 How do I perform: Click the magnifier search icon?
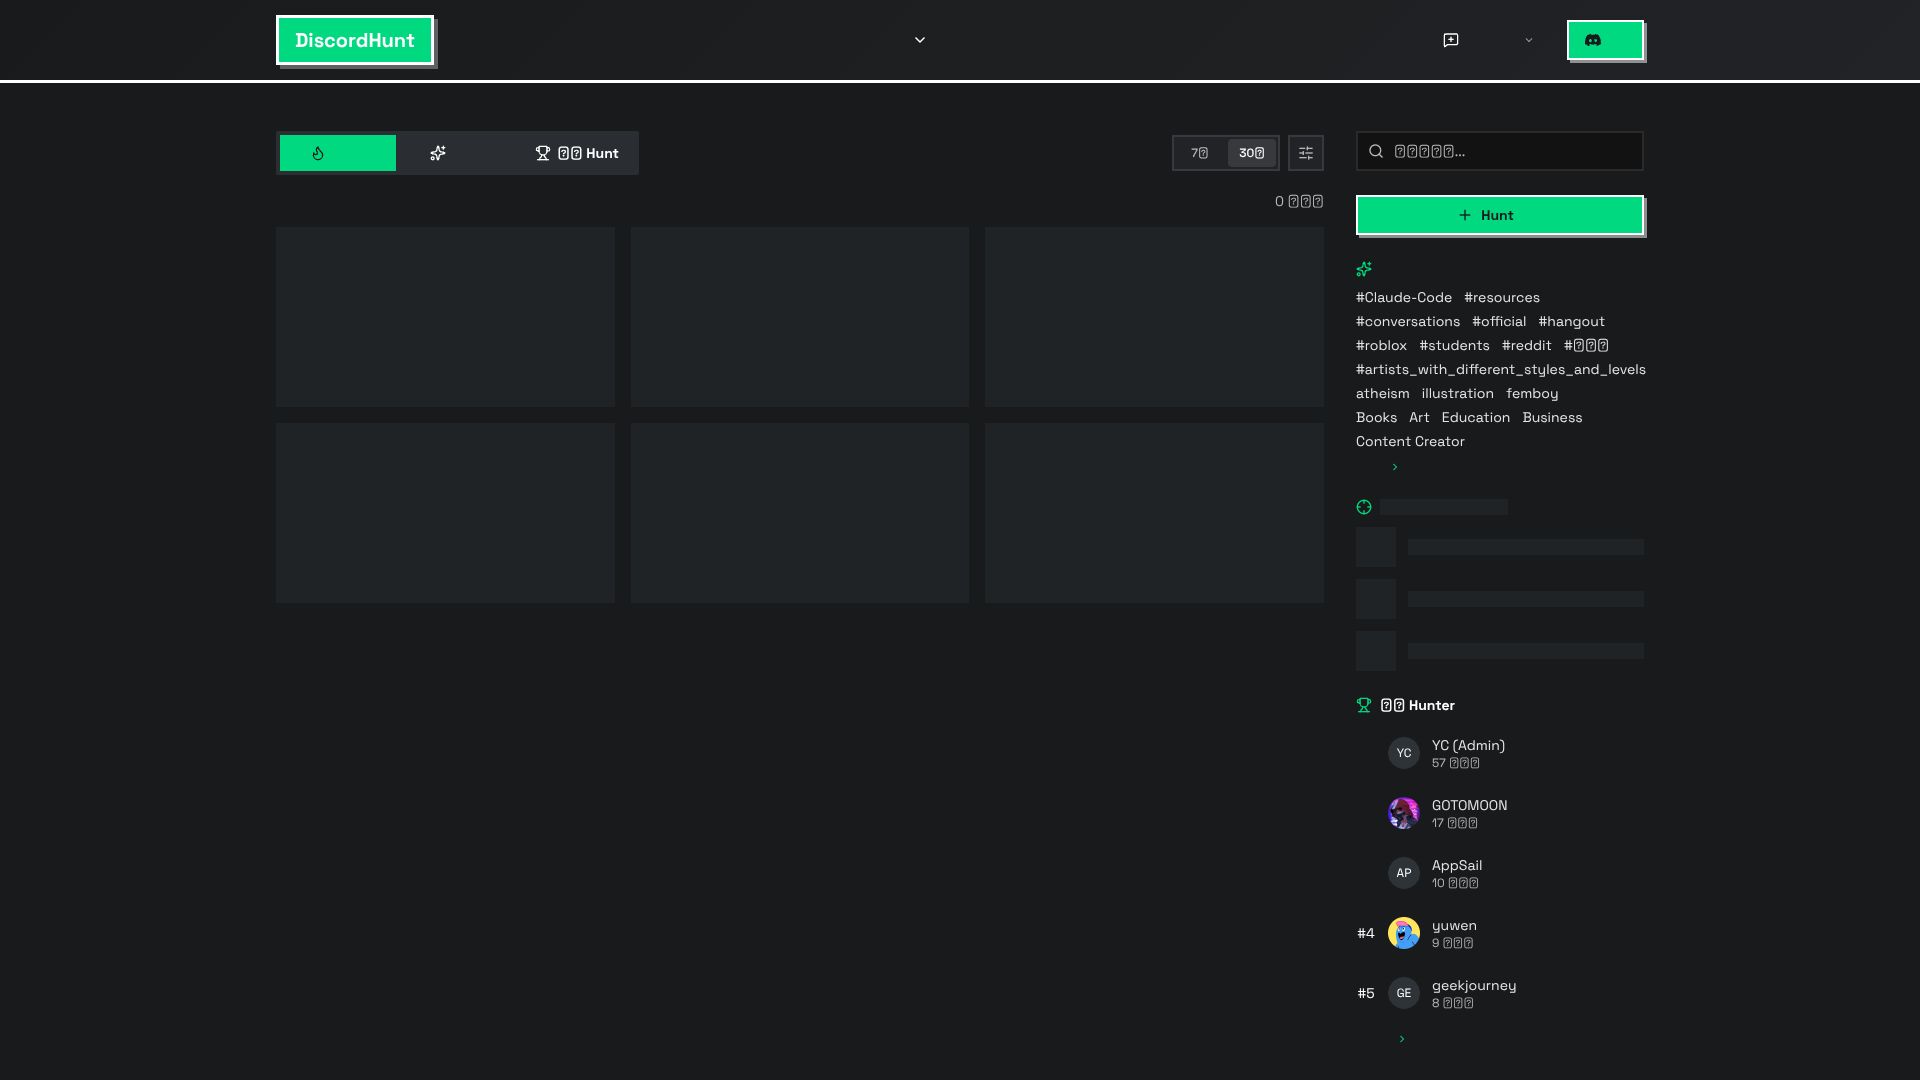(x=1376, y=151)
